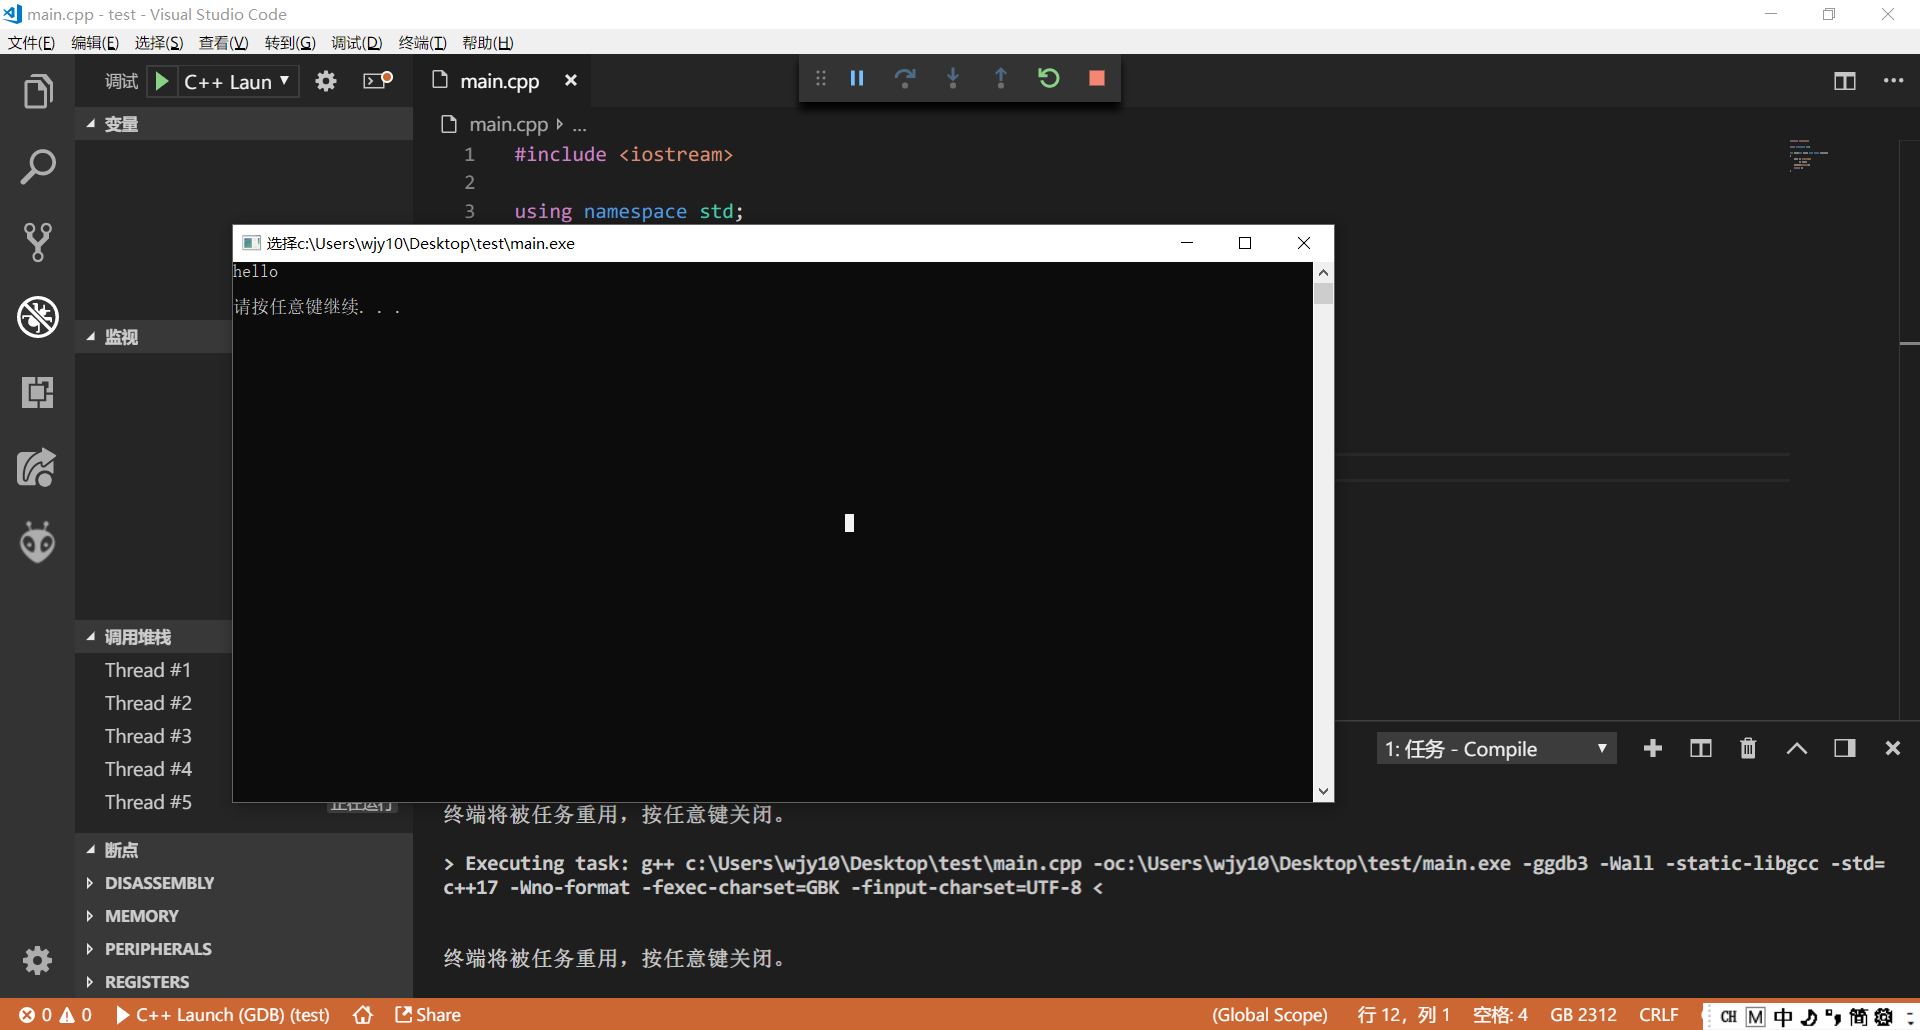The width and height of the screenshot is (1920, 1030).
Task: Open the 编辑(E) menu
Action: 95,42
